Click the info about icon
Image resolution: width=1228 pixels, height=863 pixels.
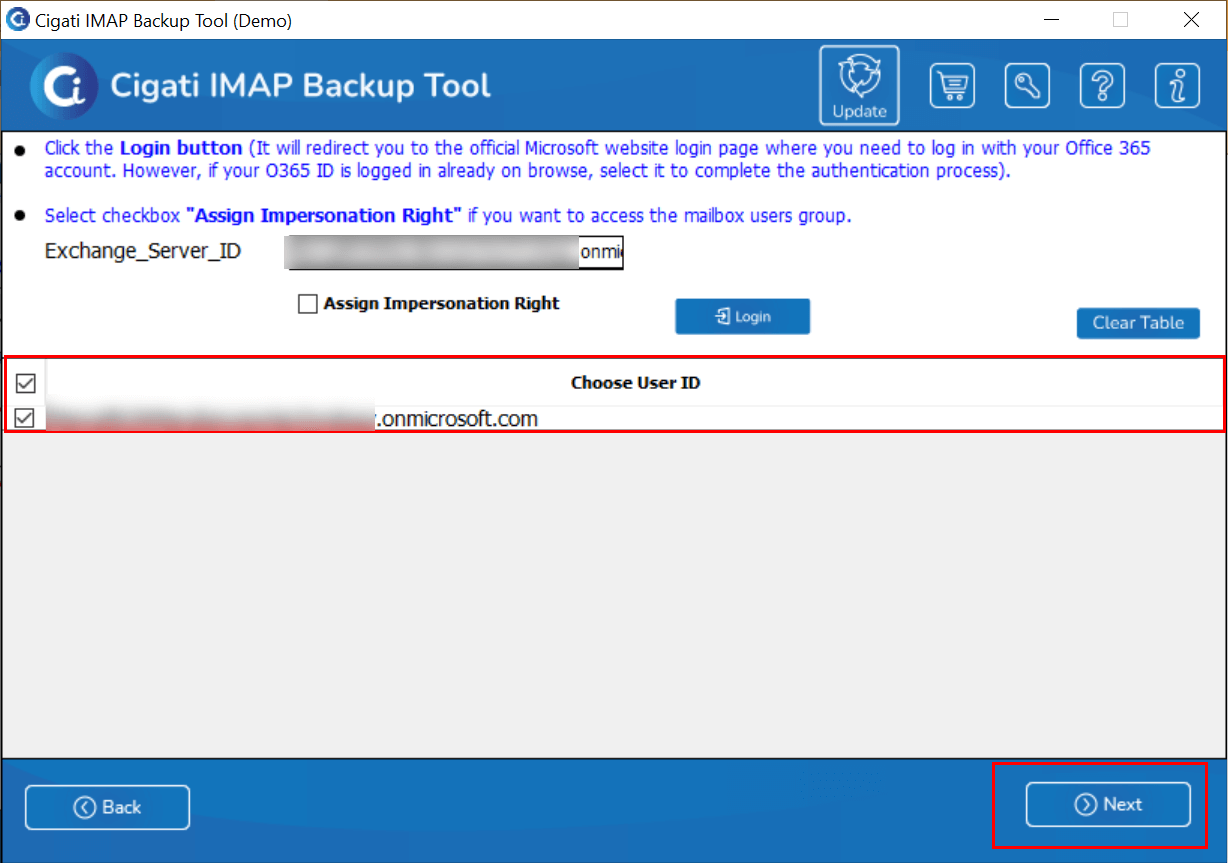click(x=1177, y=86)
